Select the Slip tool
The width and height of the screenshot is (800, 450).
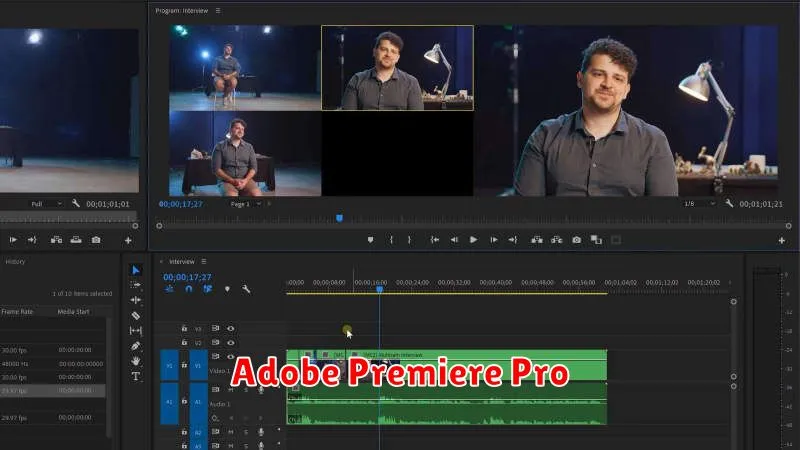point(136,331)
